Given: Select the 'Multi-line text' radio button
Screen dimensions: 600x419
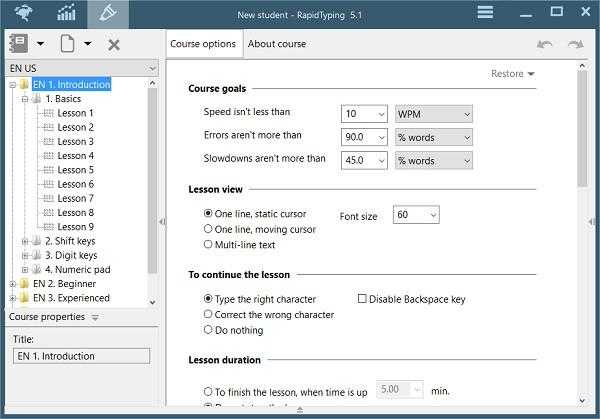Looking at the screenshot, I should click(209, 244).
